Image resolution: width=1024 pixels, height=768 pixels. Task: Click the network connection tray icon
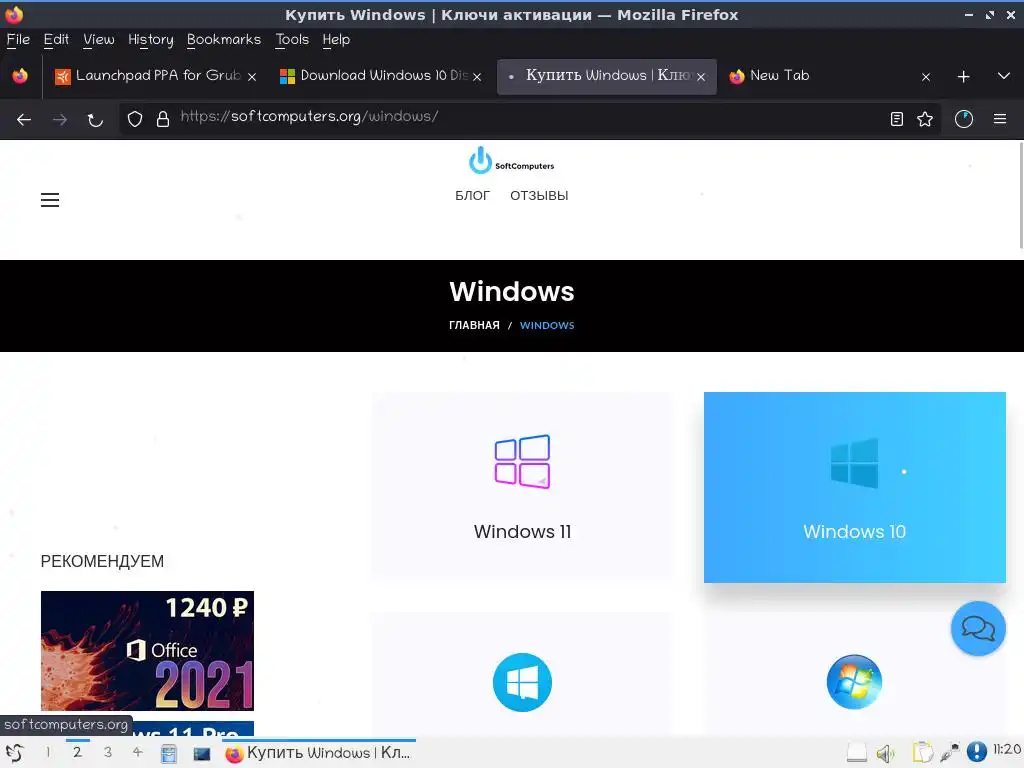coord(950,753)
